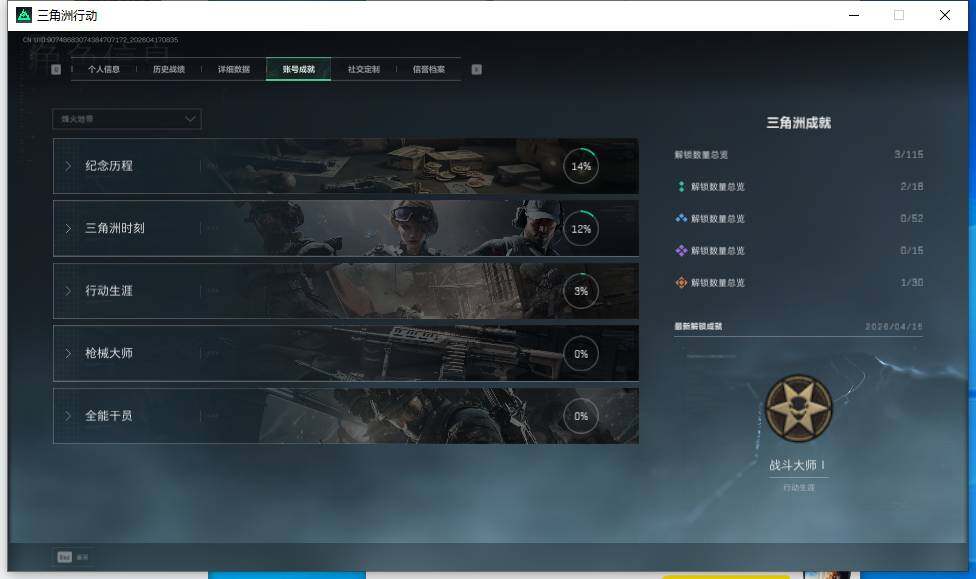This screenshot has height=579, width=976.
Task: Click the 3/115 total unlocked count
Action: pos(909,154)
